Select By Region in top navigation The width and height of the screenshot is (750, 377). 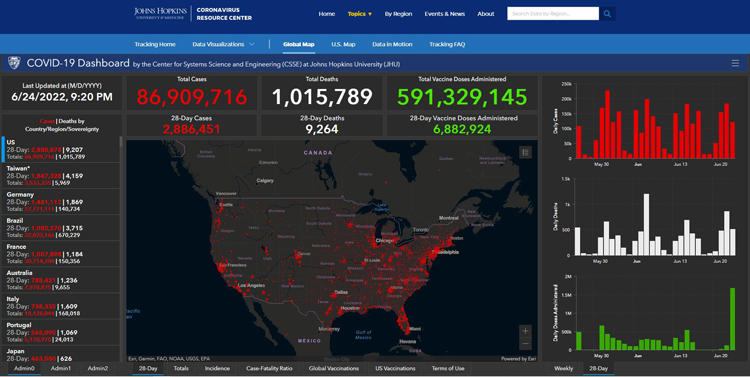(398, 14)
